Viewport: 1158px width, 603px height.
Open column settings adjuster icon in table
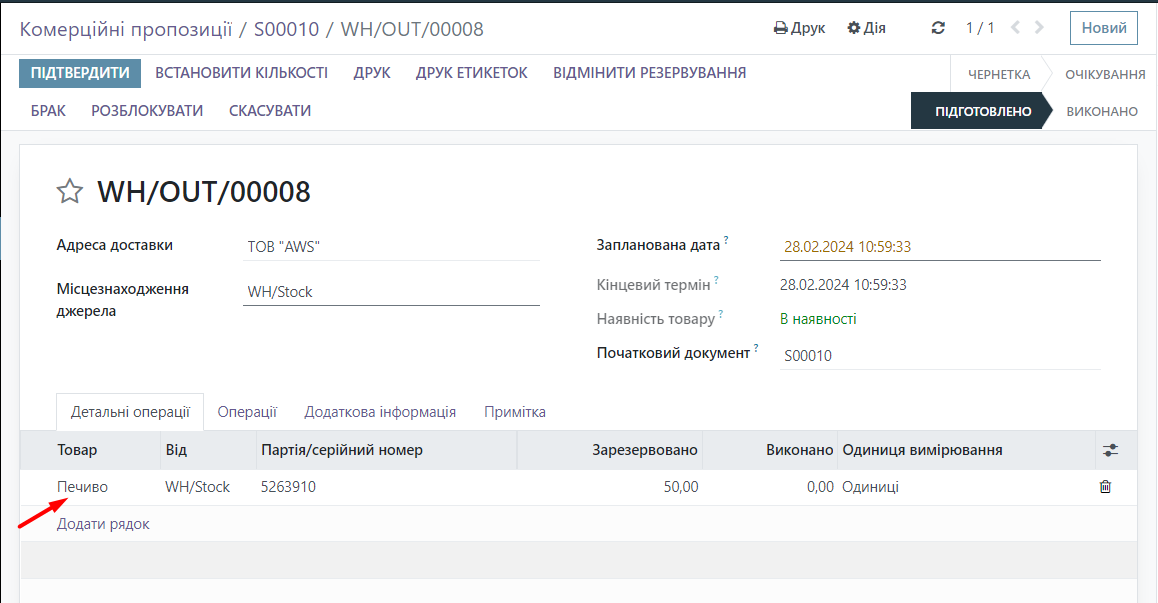point(1110,451)
